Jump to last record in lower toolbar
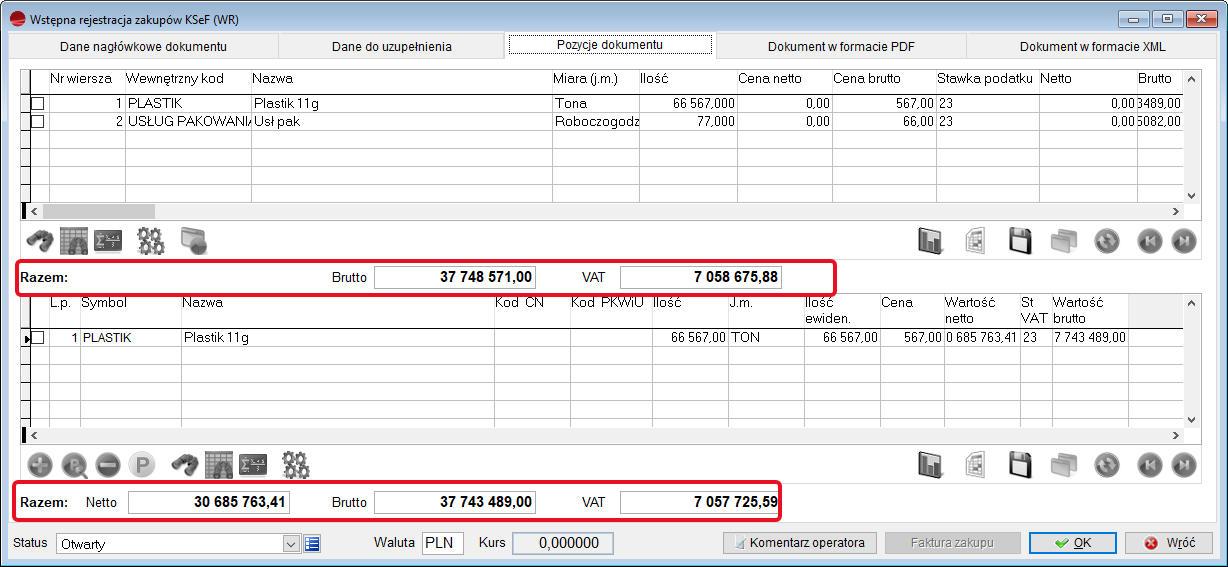Screen dimensions: 1228x567 (x=1183, y=465)
